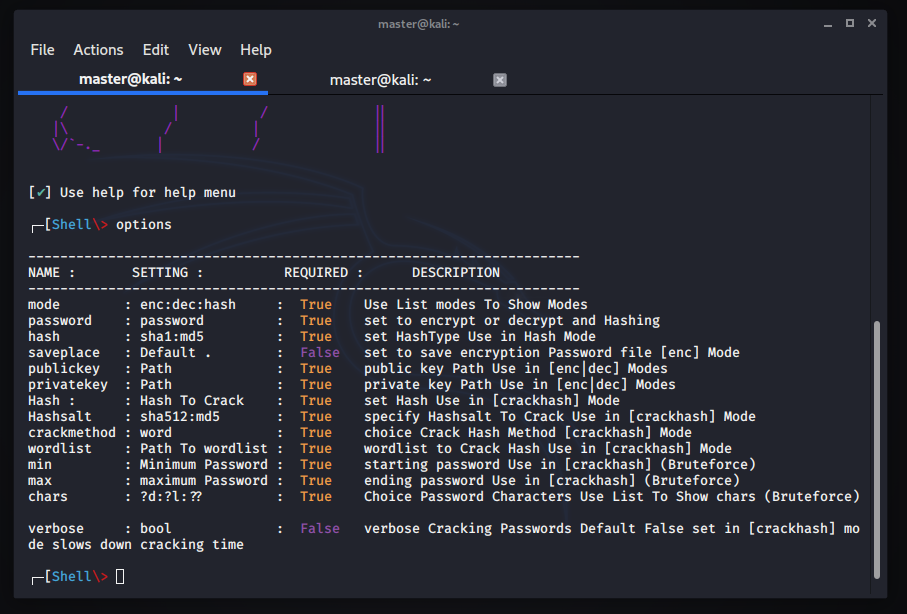Click the 'maximum Password' setting value
Image resolution: width=907 pixels, height=614 pixels.
click(x=204, y=480)
